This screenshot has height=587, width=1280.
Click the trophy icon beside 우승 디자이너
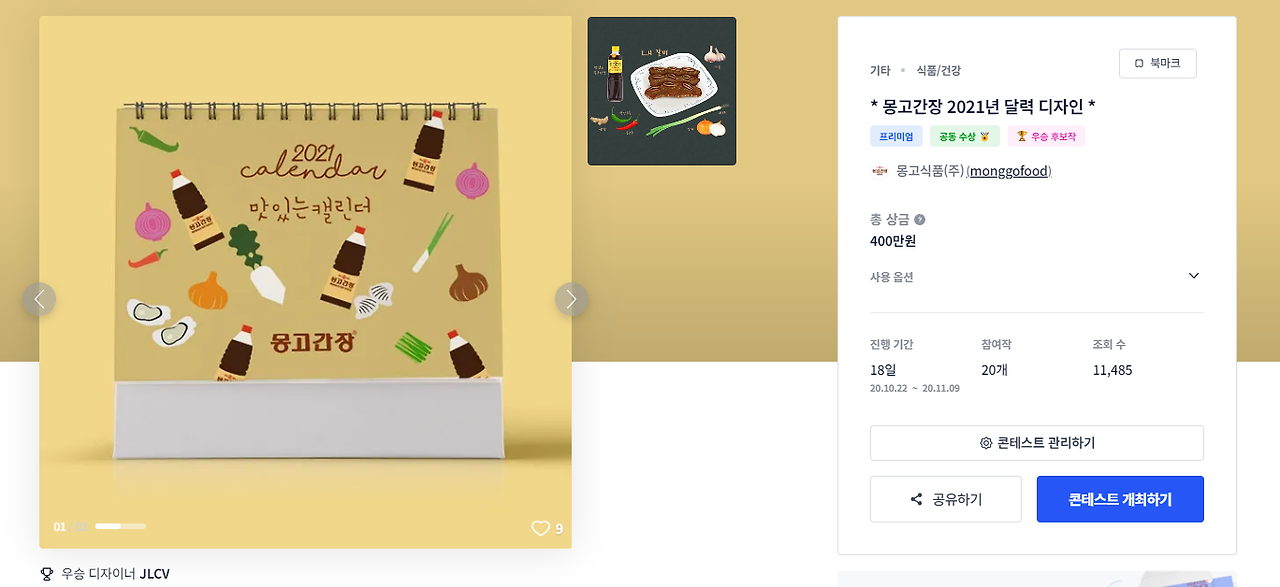46,574
